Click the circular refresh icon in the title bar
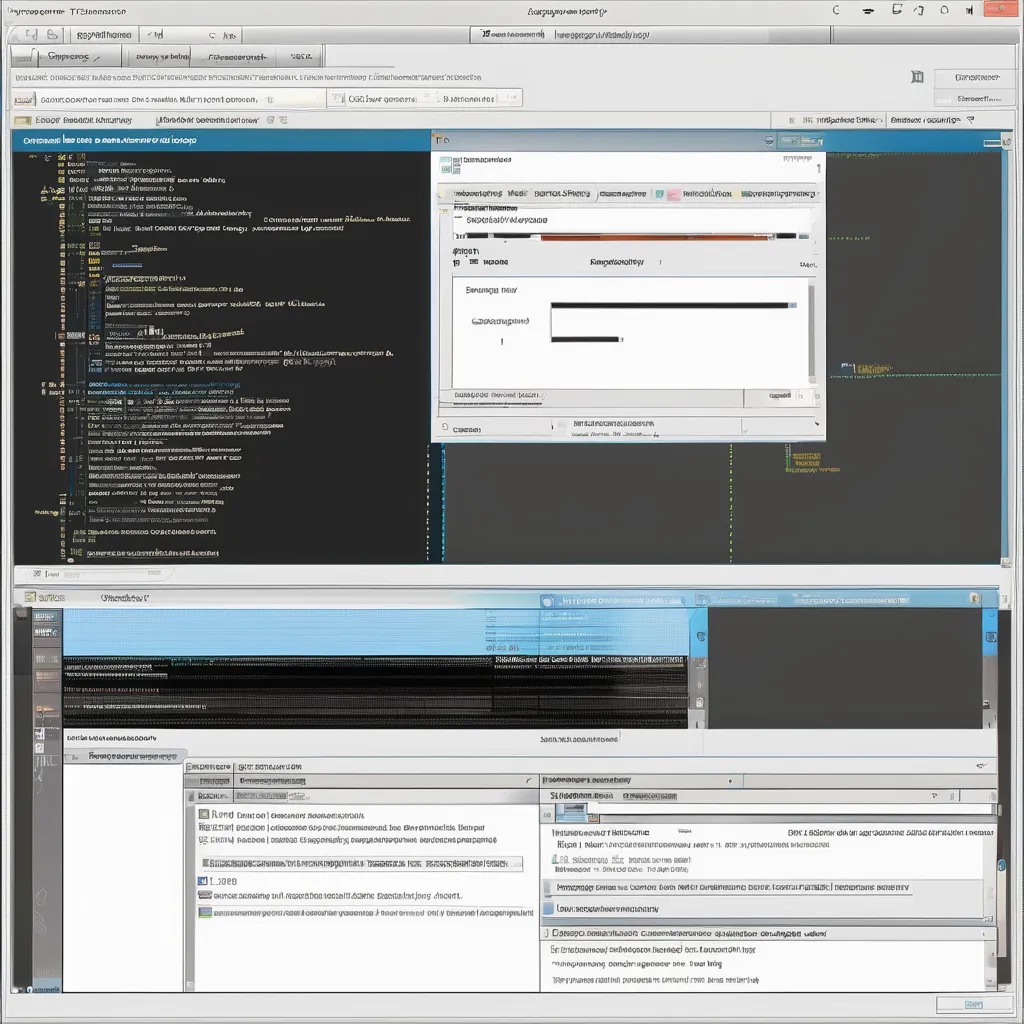1024x1024 pixels. click(x=836, y=10)
